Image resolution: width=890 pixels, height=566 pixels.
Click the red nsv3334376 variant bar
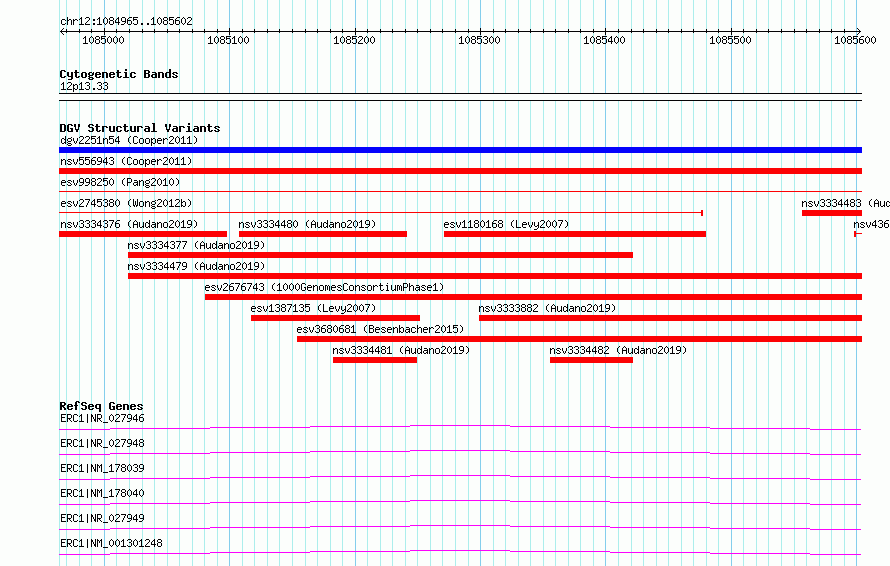click(x=143, y=234)
